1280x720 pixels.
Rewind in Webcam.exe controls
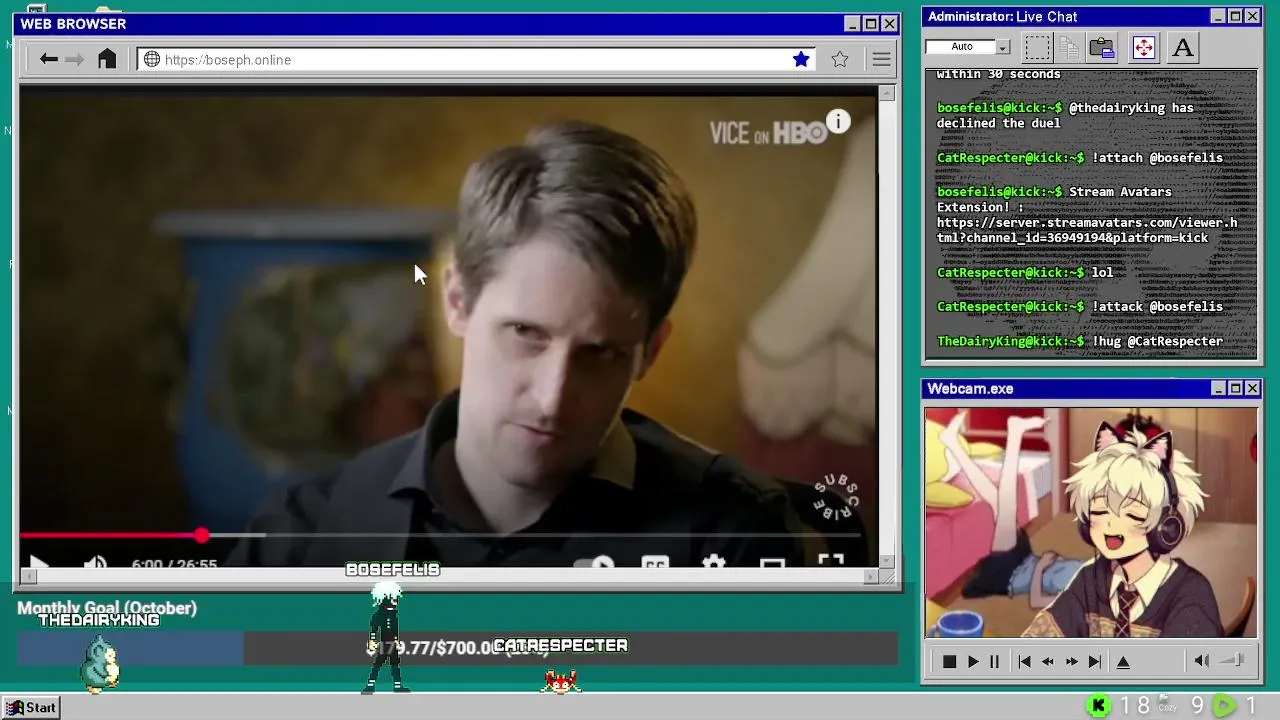coord(1047,661)
